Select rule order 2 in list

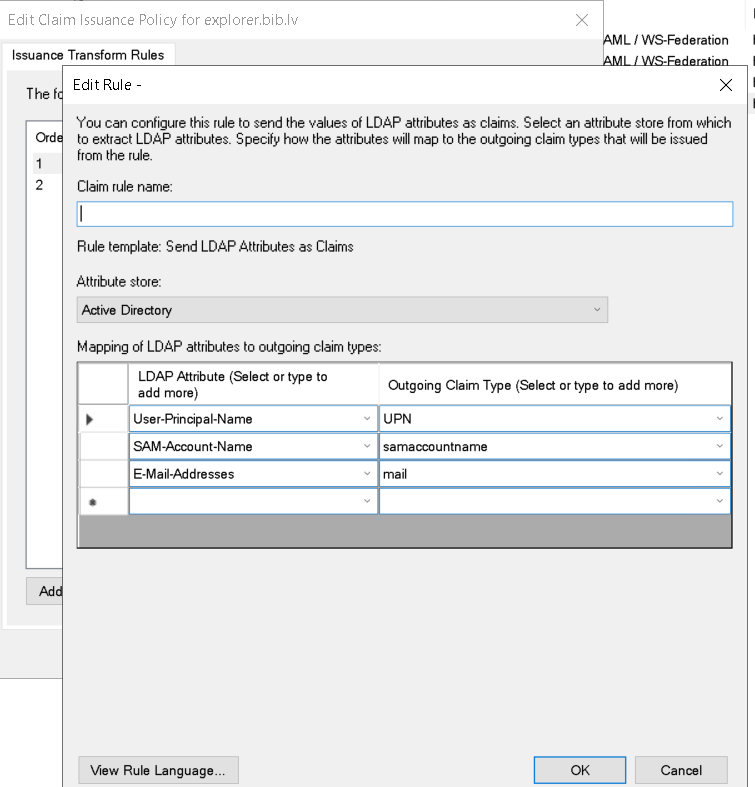(x=40, y=185)
